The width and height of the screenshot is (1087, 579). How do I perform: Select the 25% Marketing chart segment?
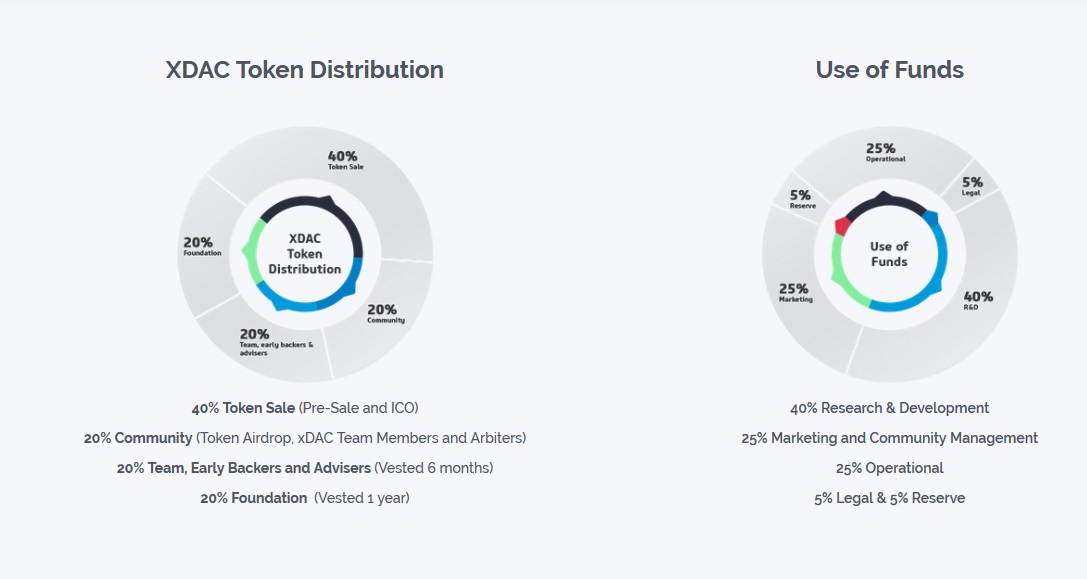pos(796,293)
